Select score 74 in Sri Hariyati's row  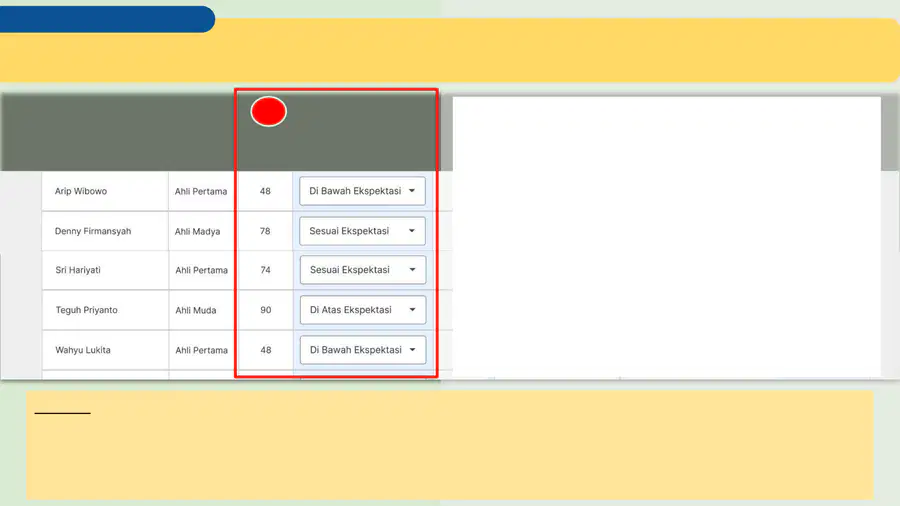click(265, 270)
